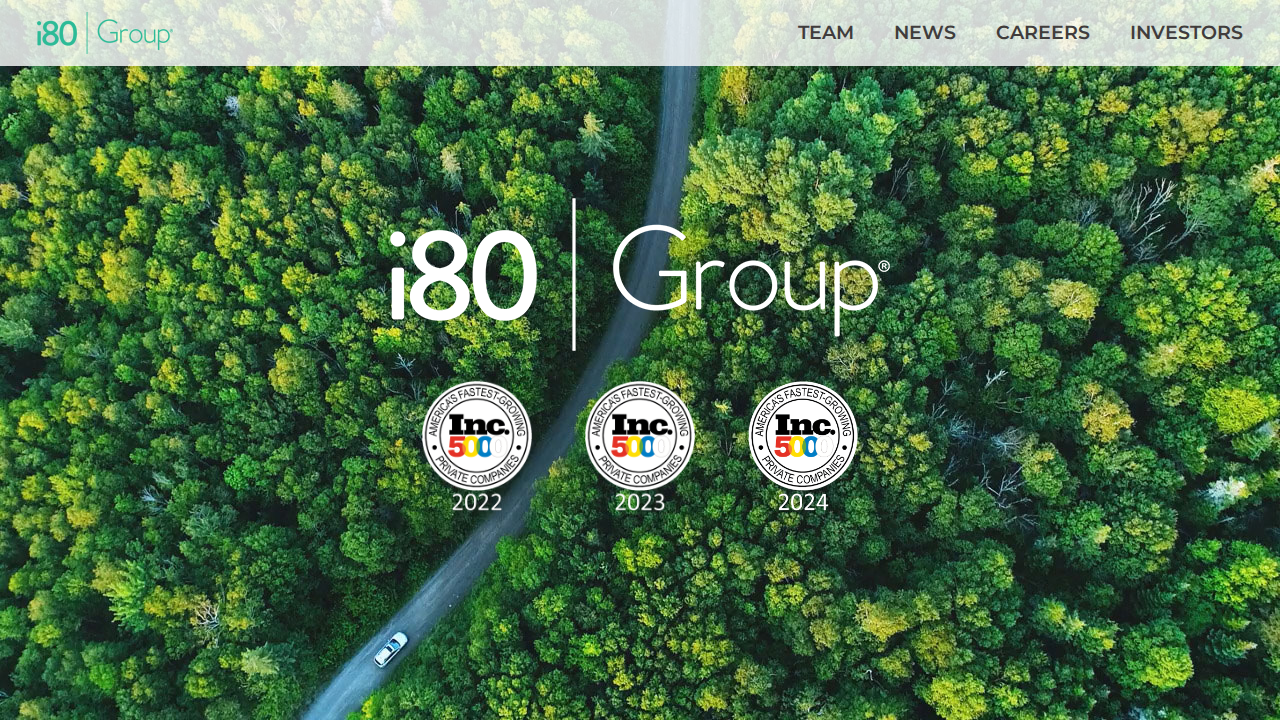This screenshot has height=720, width=1280.
Task: Click the large white "i80" text in the hero
Action: [464, 276]
